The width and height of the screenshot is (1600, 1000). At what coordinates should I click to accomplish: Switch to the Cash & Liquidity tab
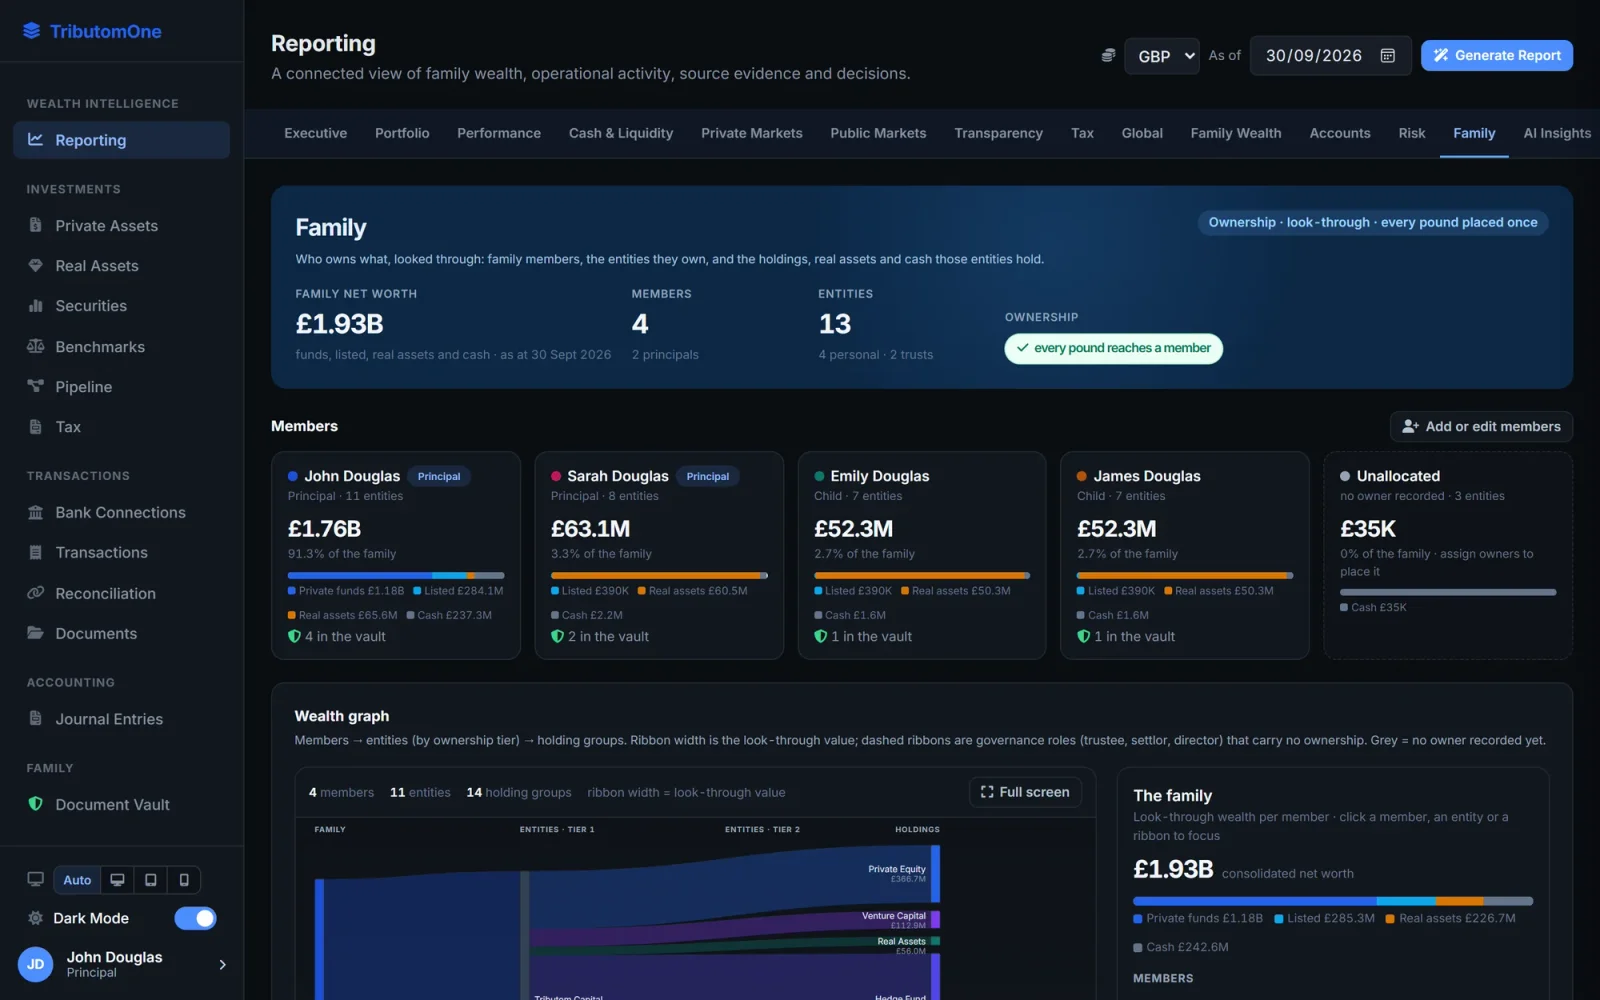coord(621,133)
